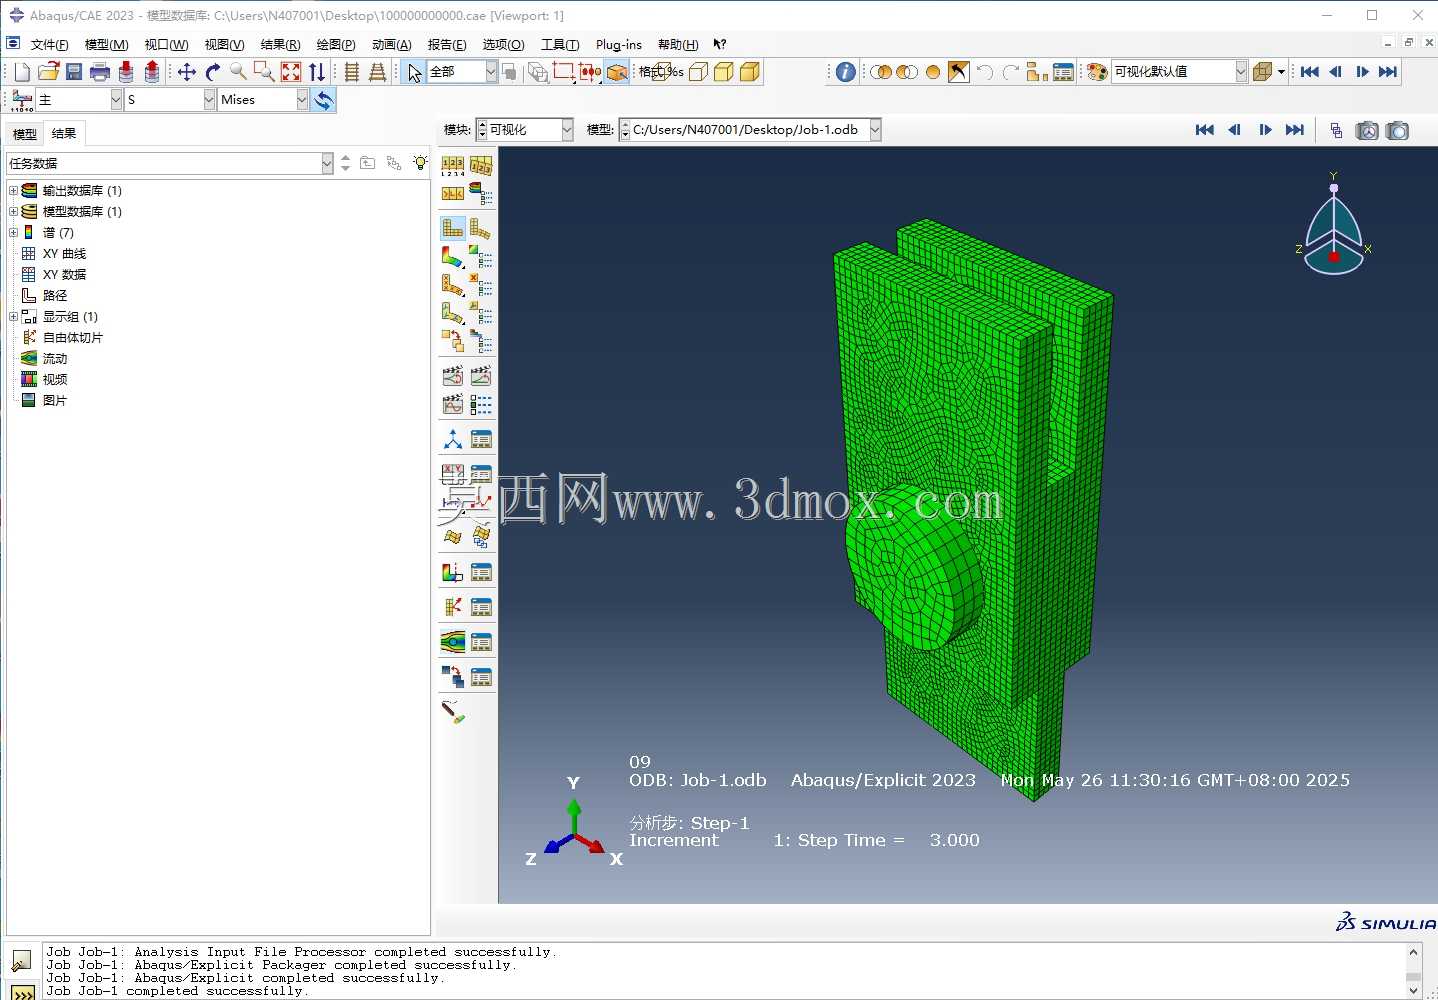This screenshot has width=1438, height=1000.
Task: Select the XY 曲线 tree item
Action: (x=64, y=253)
